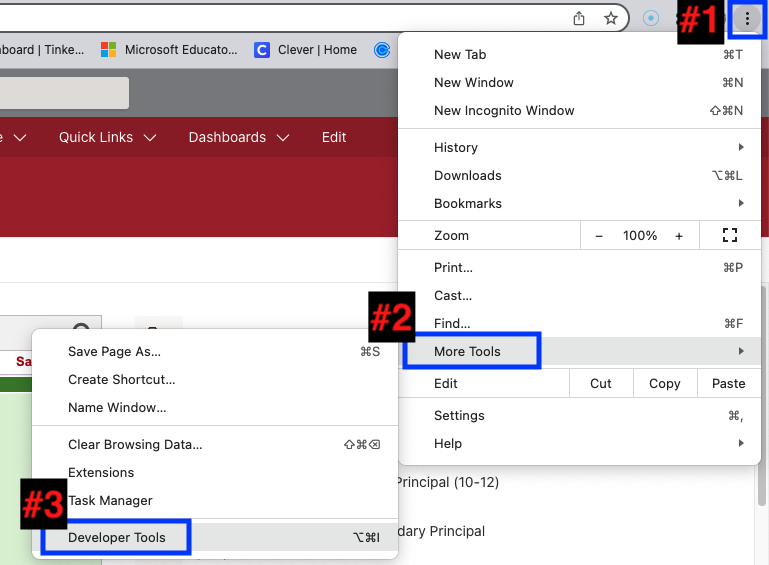Click the share page icon in address bar
The width and height of the screenshot is (769, 565).
tap(579, 18)
